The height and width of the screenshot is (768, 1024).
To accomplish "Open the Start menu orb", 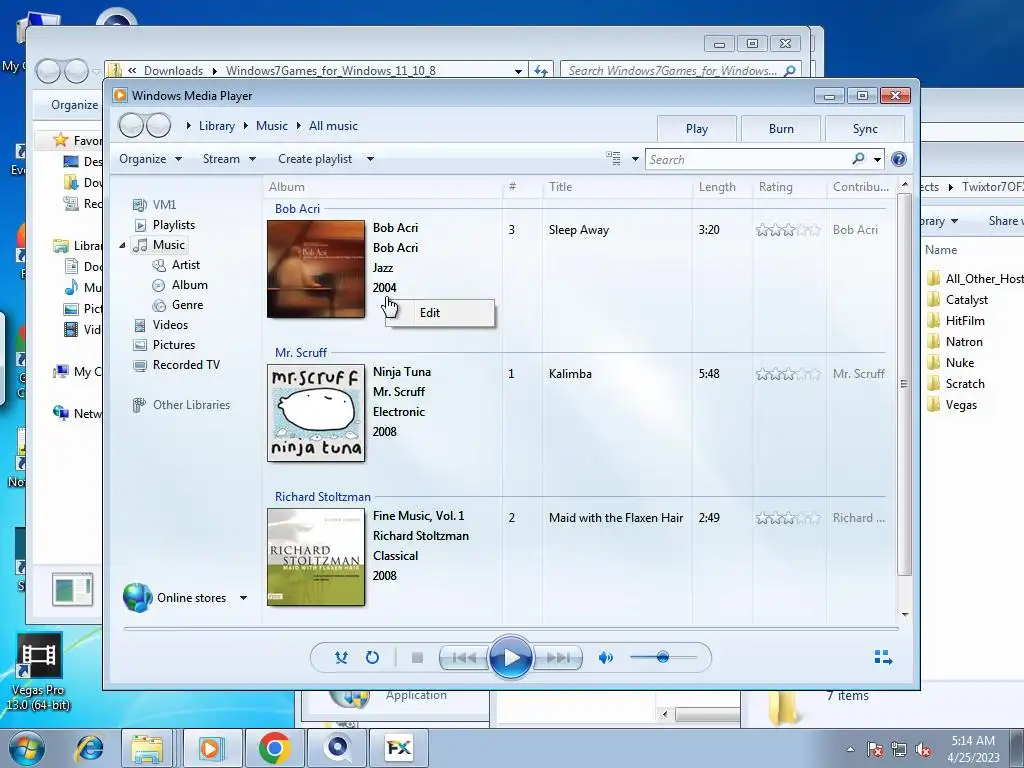I will (x=27, y=748).
